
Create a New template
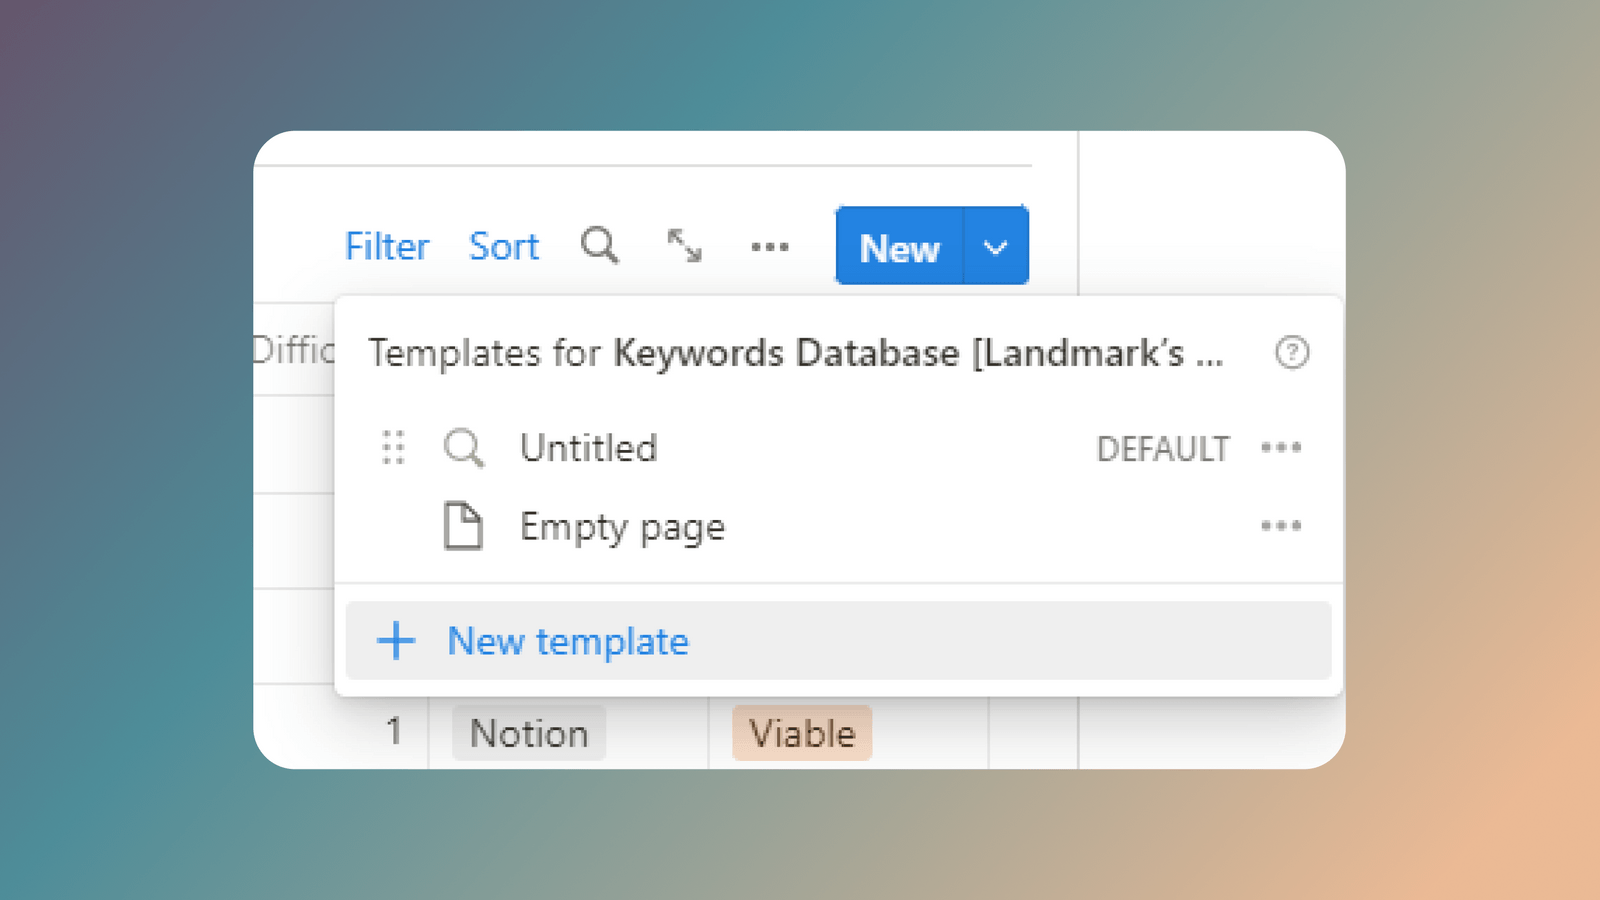pyautogui.click(x=568, y=641)
